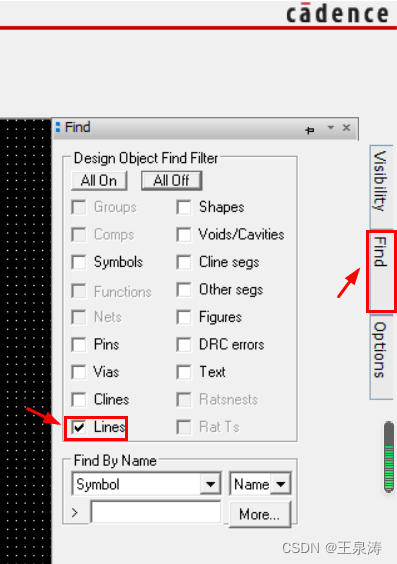397x564 pixels.
Task: Enable the Figures checkbox
Action: 184,317
